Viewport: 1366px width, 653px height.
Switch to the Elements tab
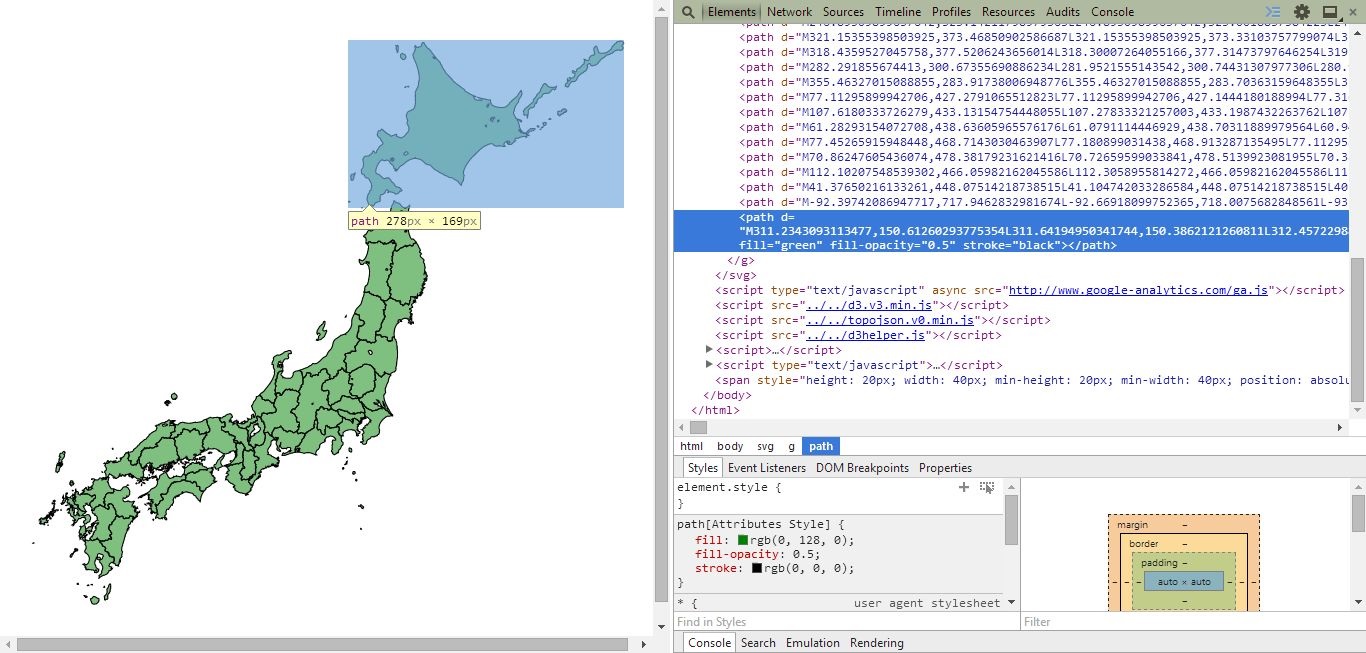tap(732, 12)
